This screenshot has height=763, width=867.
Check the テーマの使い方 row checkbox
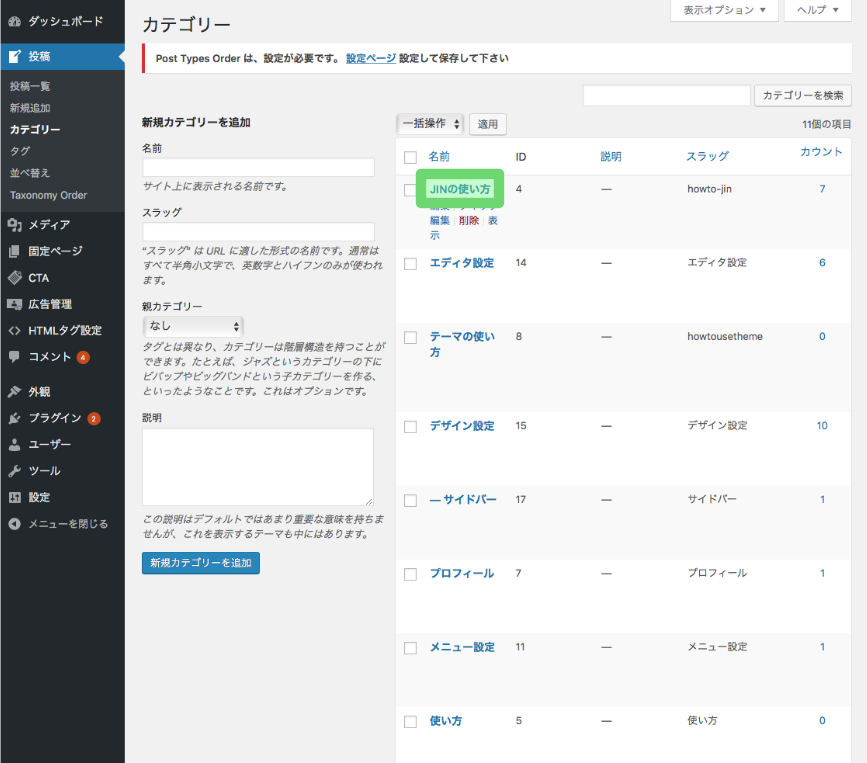click(410, 337)
